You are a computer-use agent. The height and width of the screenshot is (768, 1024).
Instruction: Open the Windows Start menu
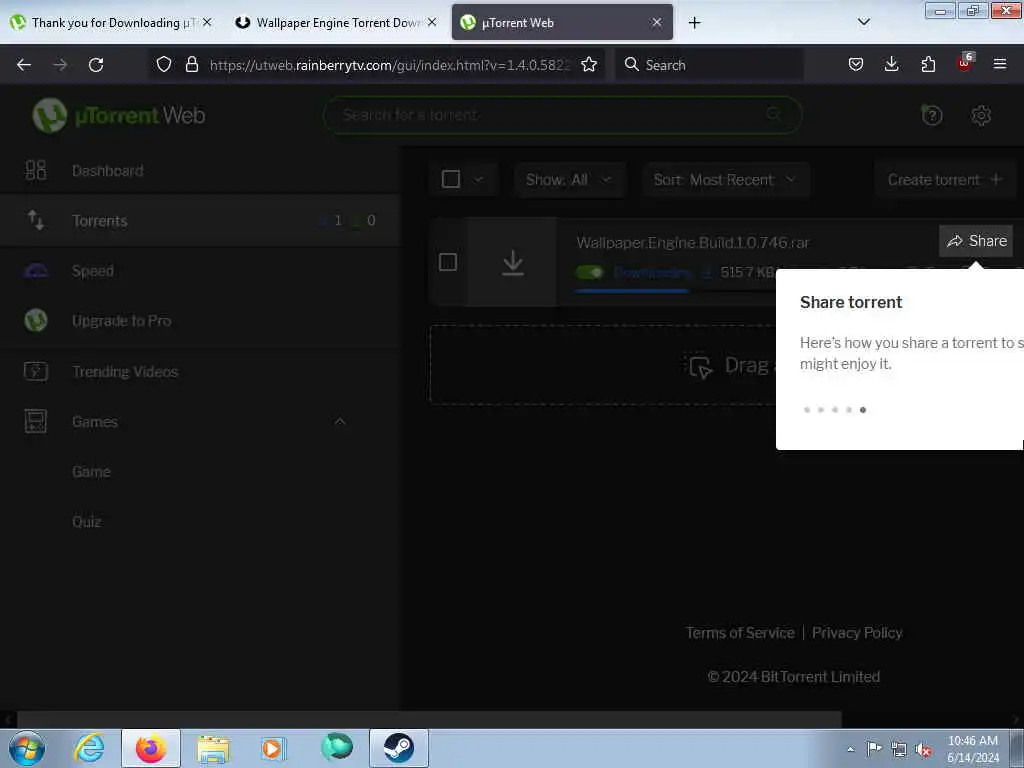27,748
